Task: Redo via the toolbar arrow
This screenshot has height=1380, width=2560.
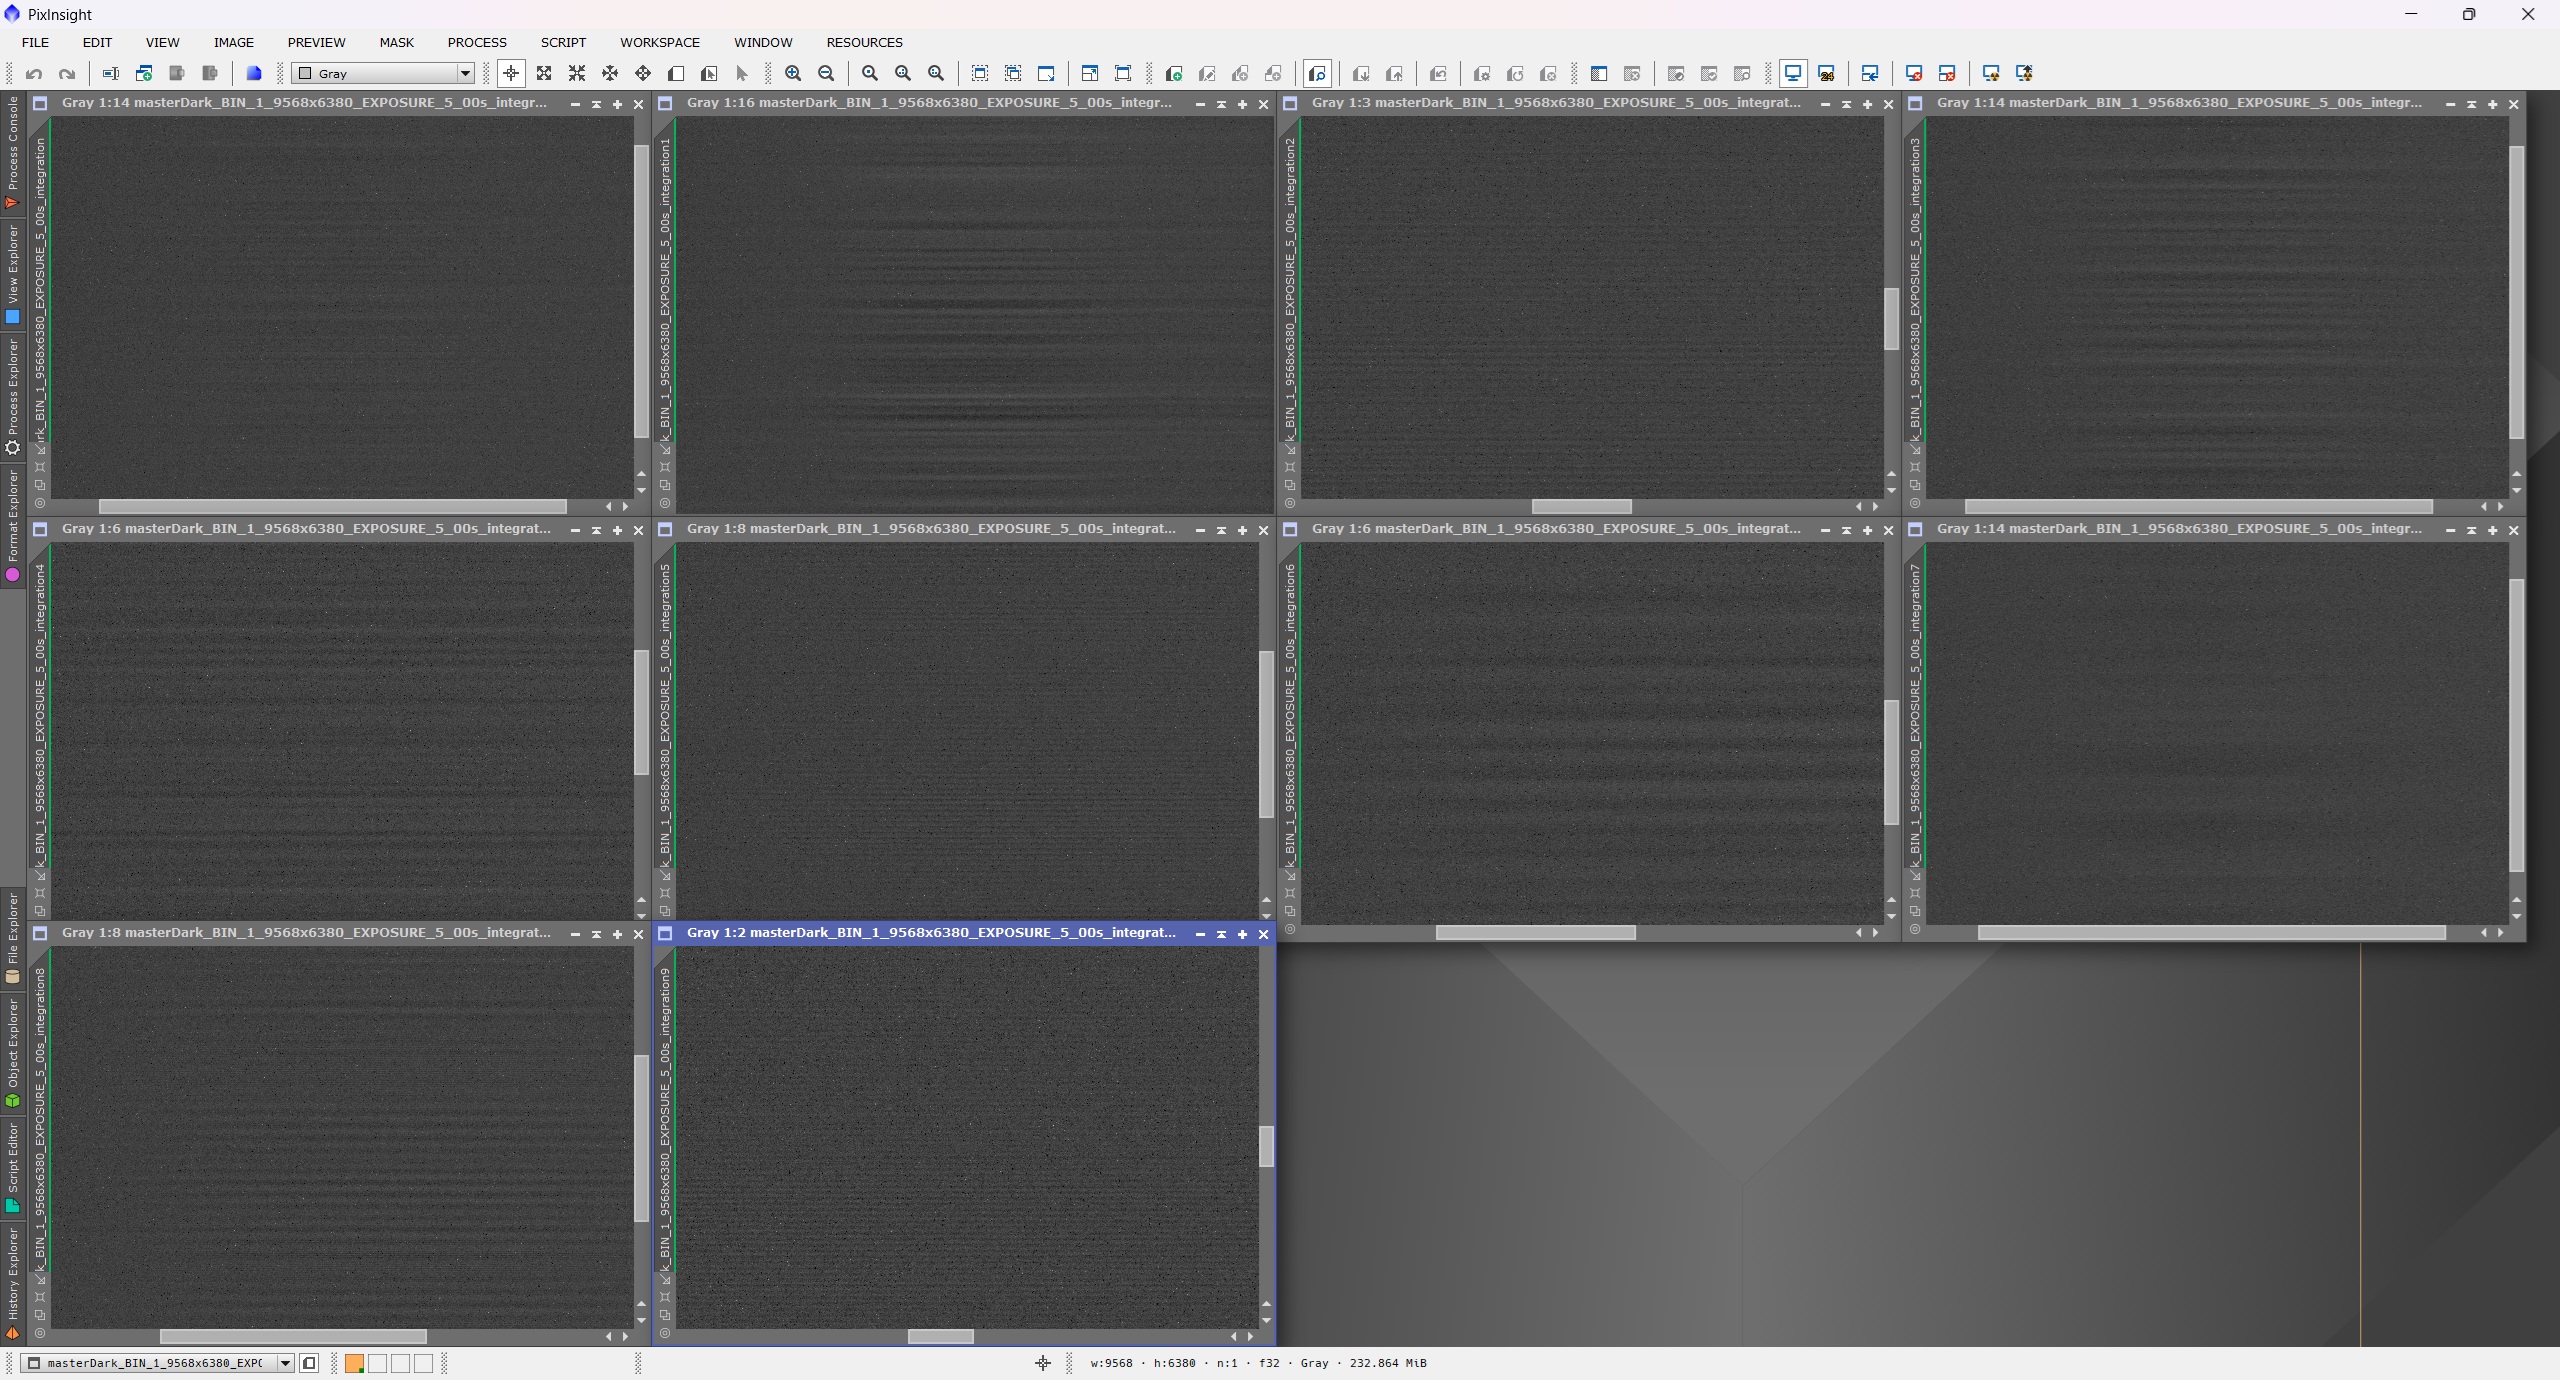Action: click(x=67, y=73)
